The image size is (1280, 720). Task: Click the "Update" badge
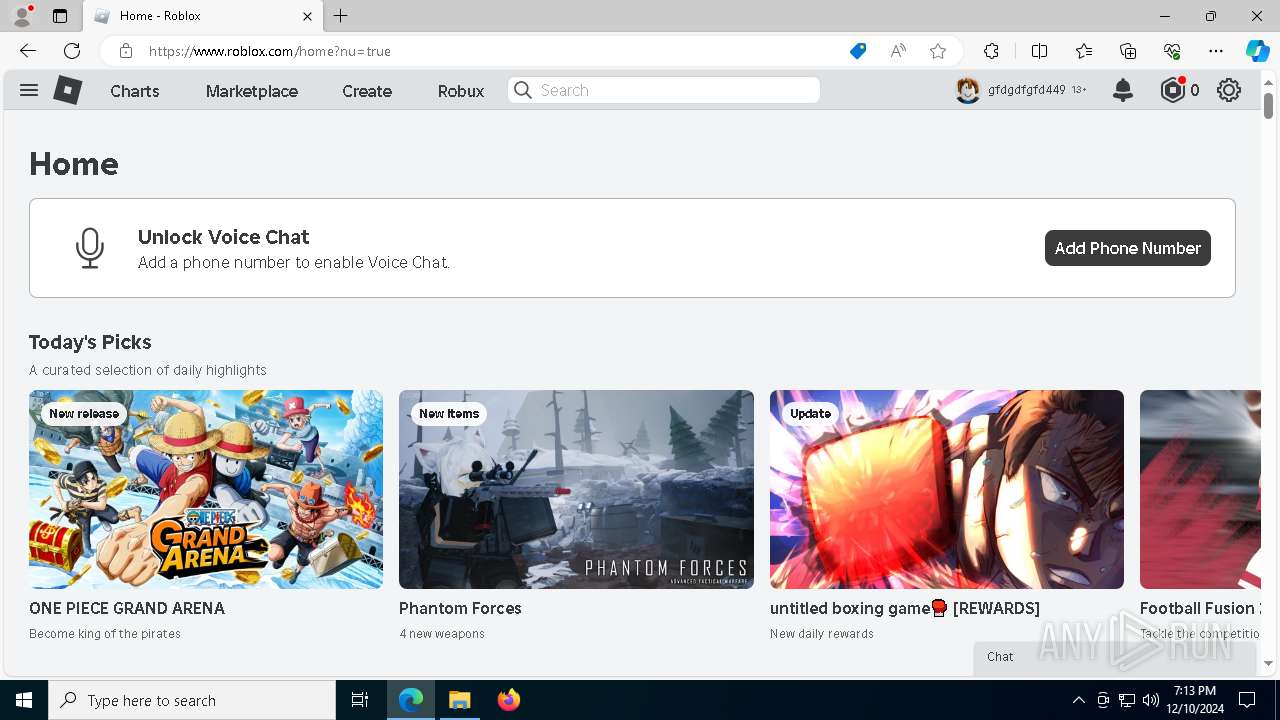point(810,414)
